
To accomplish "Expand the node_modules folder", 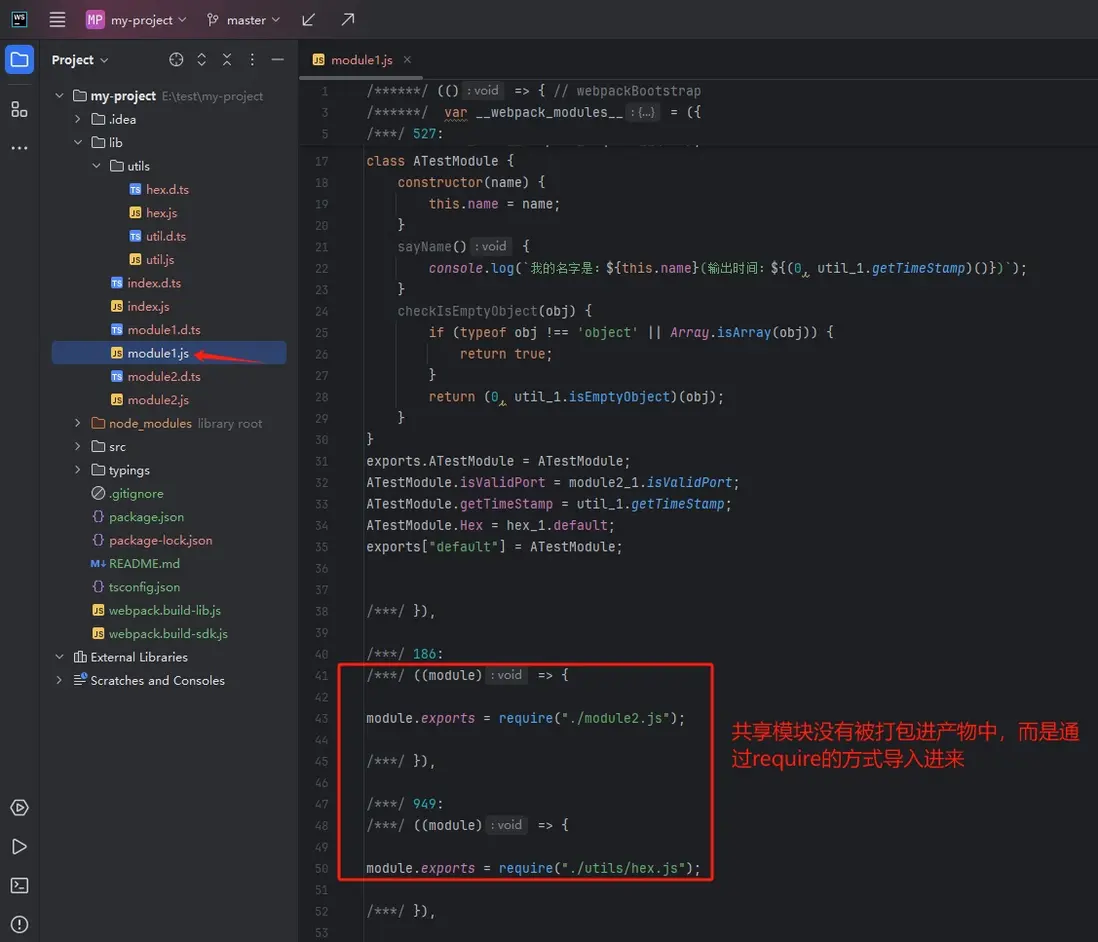I will (78, 423).
